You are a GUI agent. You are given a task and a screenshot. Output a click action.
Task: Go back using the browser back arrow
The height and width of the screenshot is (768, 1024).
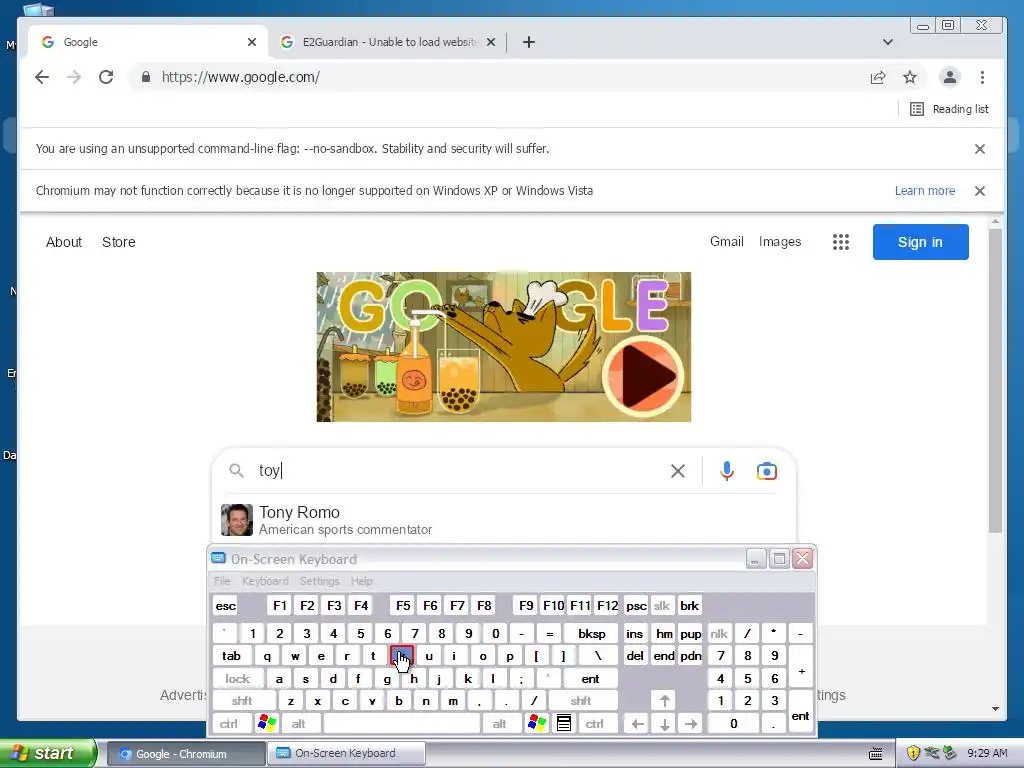(x=42, y=77)
